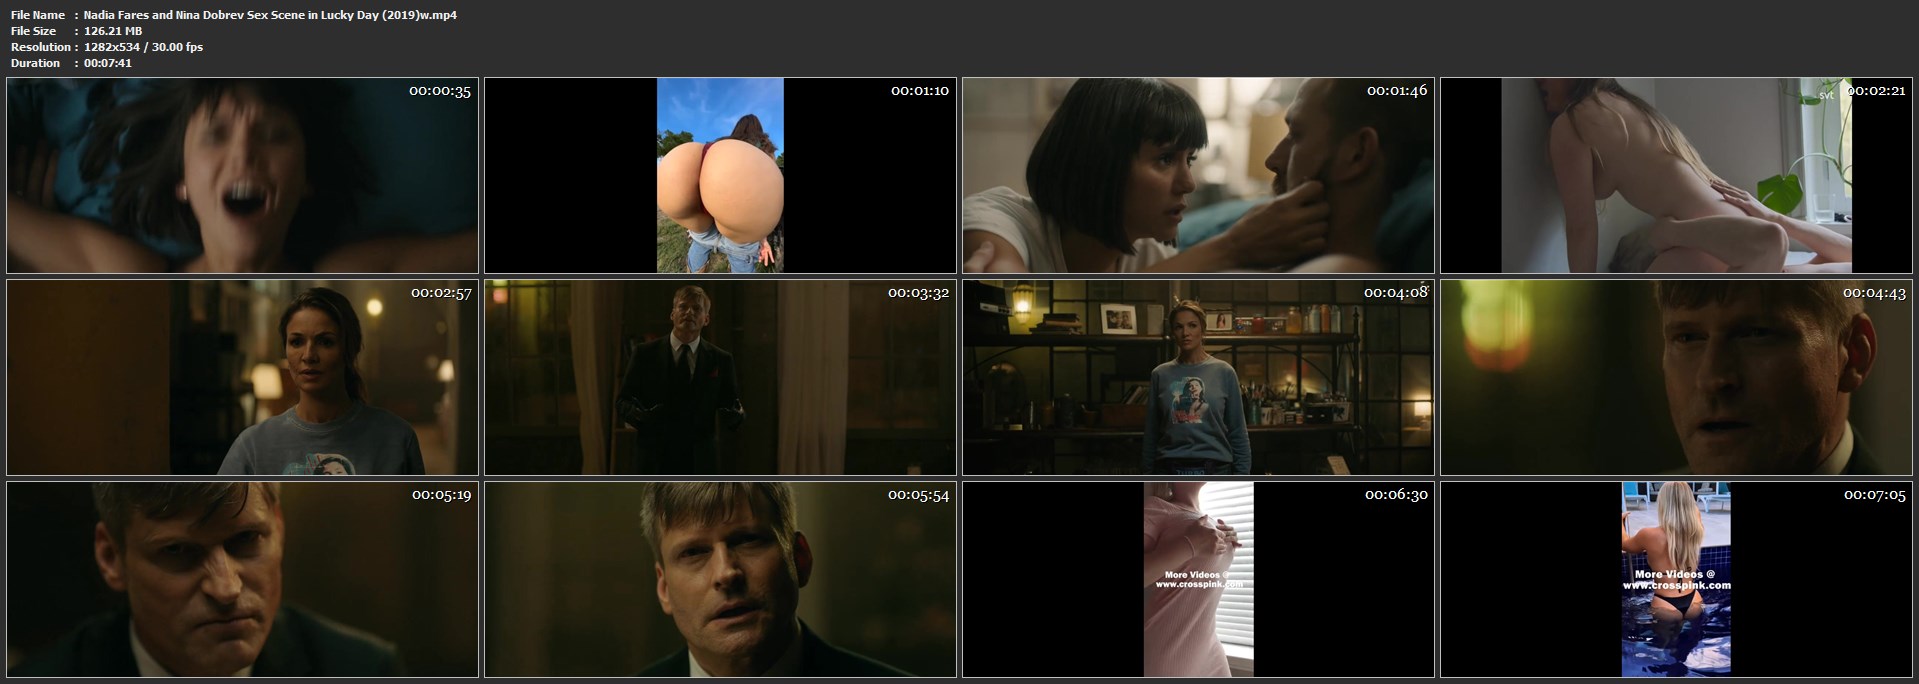This screenshot has height=684, width=1919.
Task: Select the frame stamped 00:04:43
Action: 1676,377
